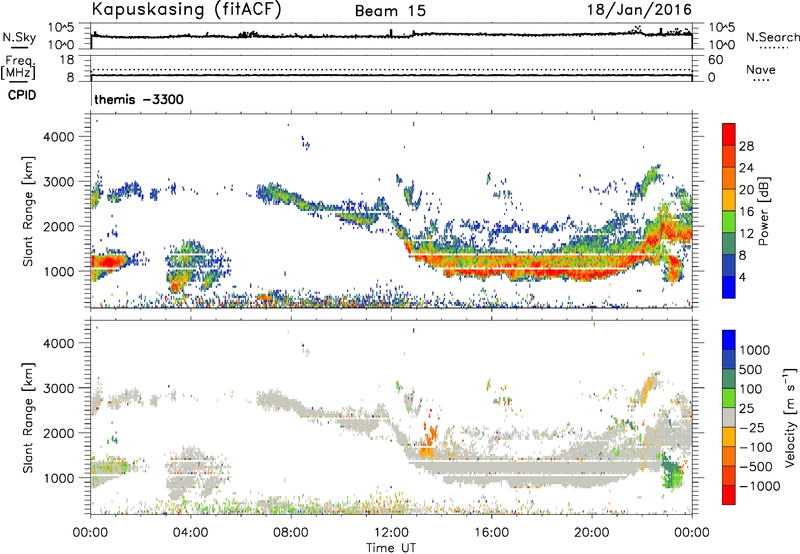The height and width of the screenshot is (554, 800).
Task: Select the 'Velocity [m s-1]' colour bar title
Action: (790, 417)
